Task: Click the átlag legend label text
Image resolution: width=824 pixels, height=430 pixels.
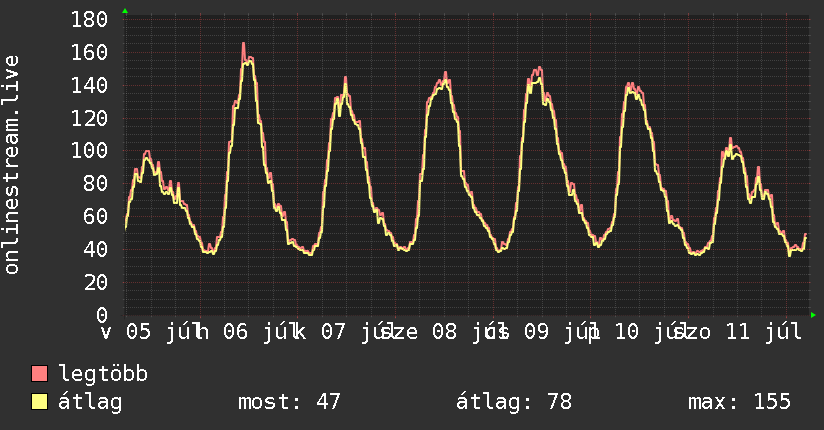Action: 90,402
